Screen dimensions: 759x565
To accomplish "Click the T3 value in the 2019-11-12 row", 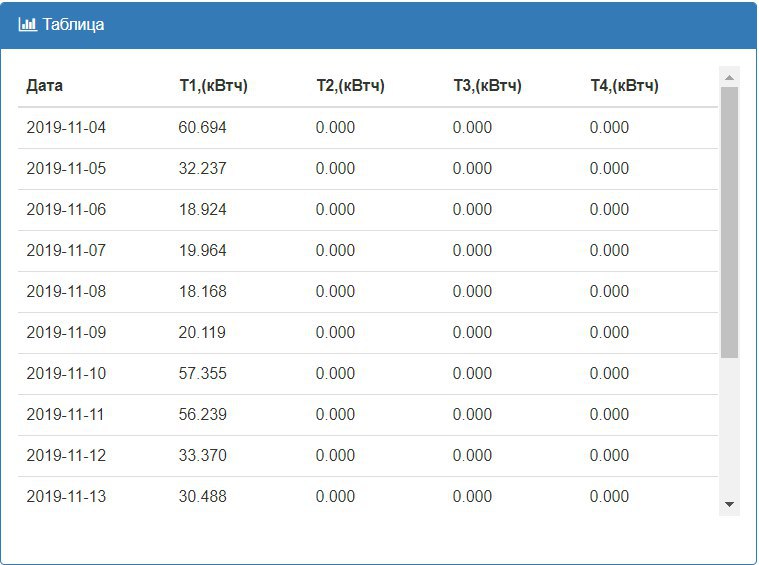I will pyautogui.click(x=472, y=455).
